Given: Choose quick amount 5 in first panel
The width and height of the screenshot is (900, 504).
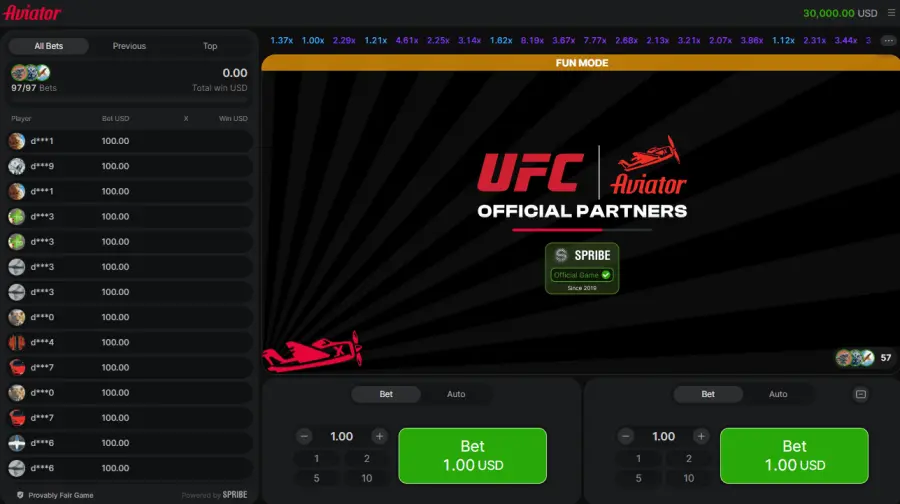Looking at the screenshot, I should pyautogui.click(x=317, y=478).
